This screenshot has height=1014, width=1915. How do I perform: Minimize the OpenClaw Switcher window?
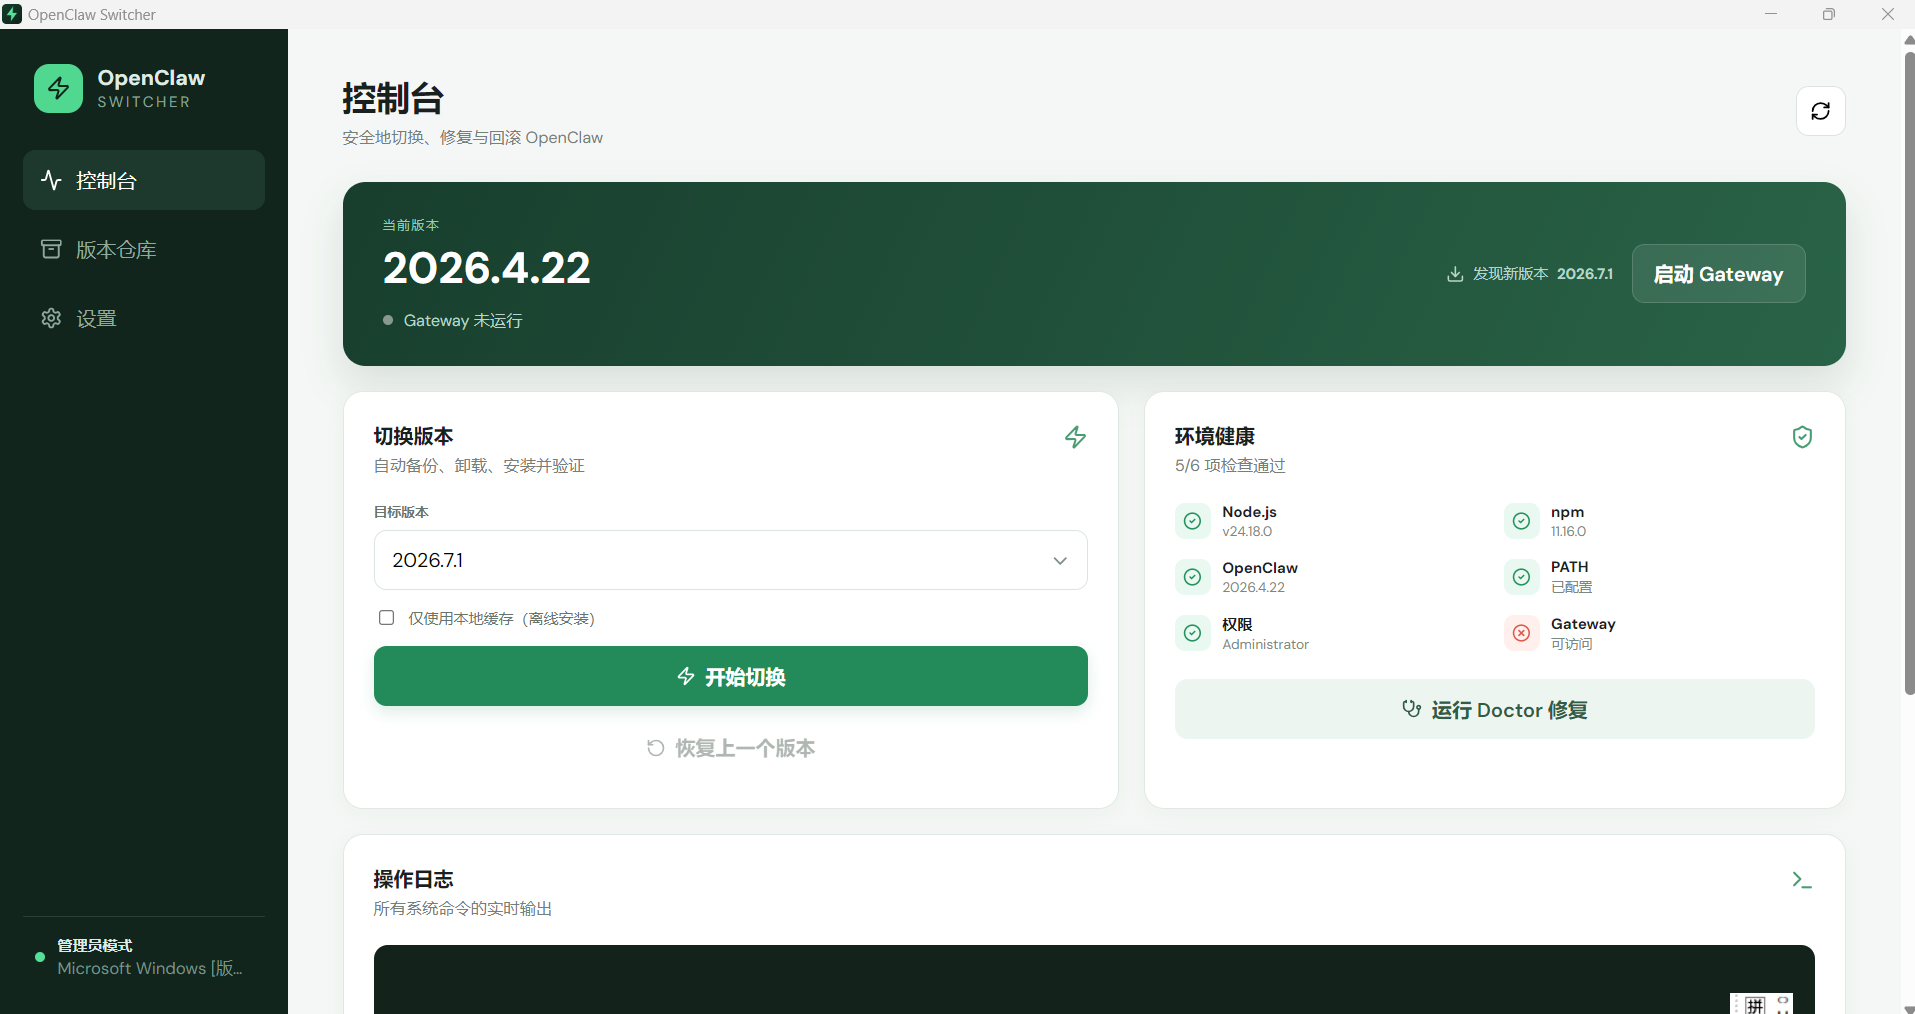tap(1771, 14)
